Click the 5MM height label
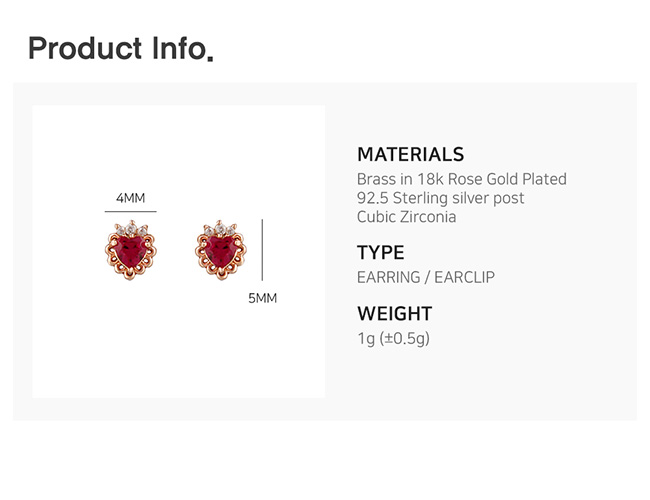Screen dimensions: 650x500 pos(262,298)
